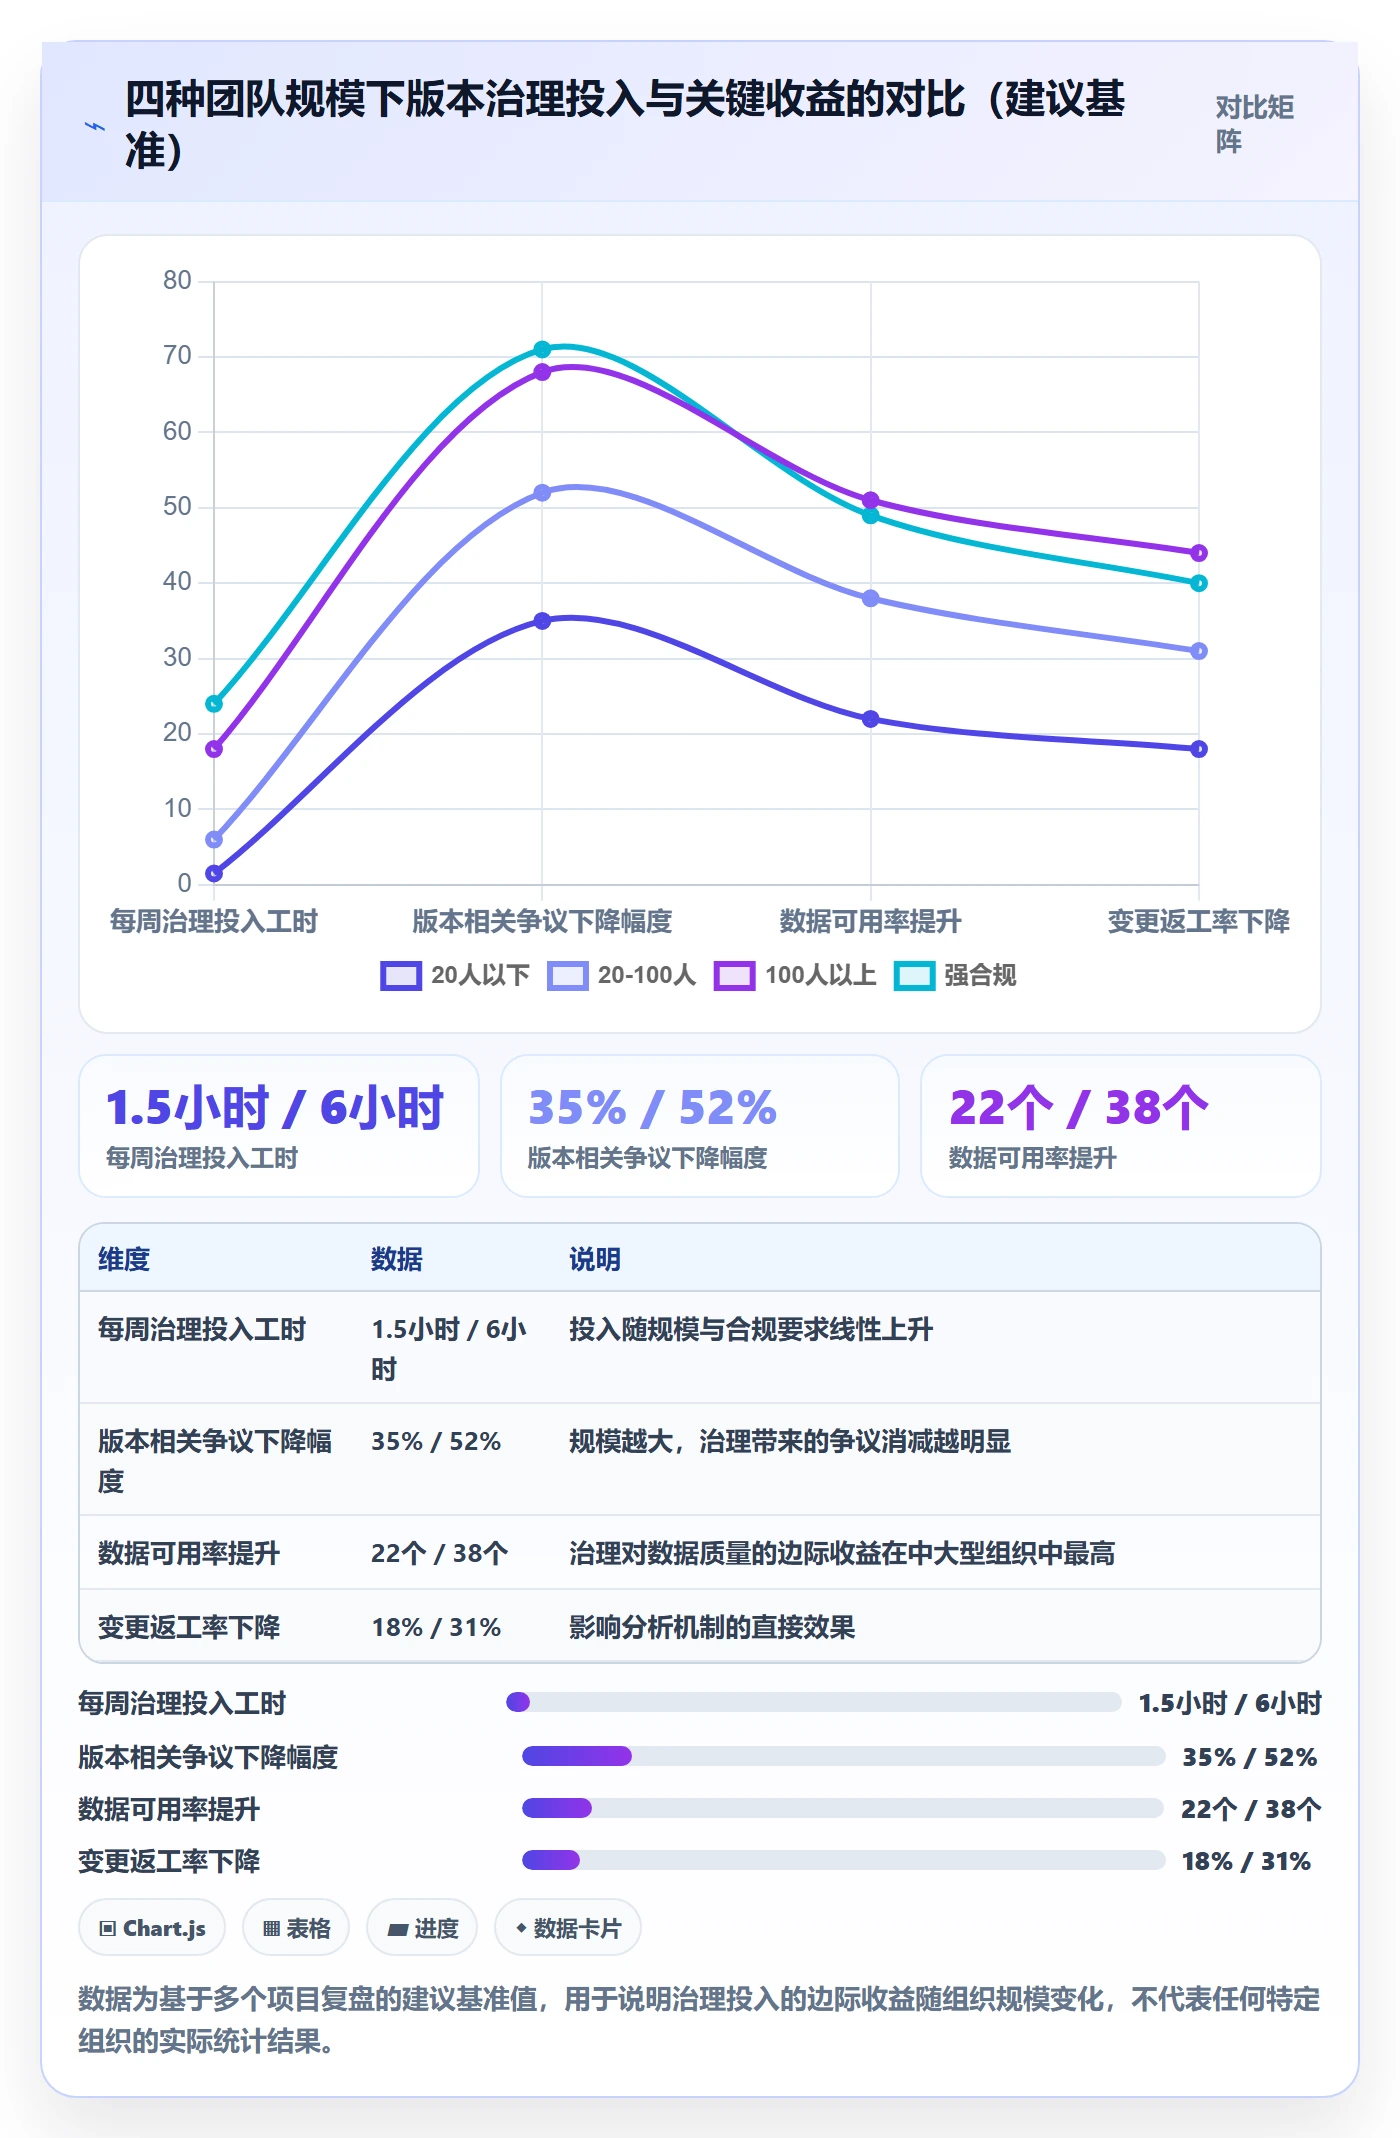This screenshot has height=2138, width=1400.
Task: Click table cell 规模越大，治理带来的争议消减越明显
Action: tap(790, 1441)
